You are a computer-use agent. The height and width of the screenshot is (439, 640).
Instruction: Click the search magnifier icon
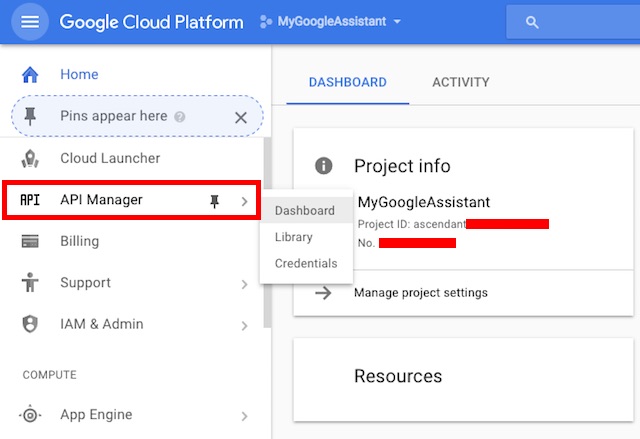click(532, 22)
